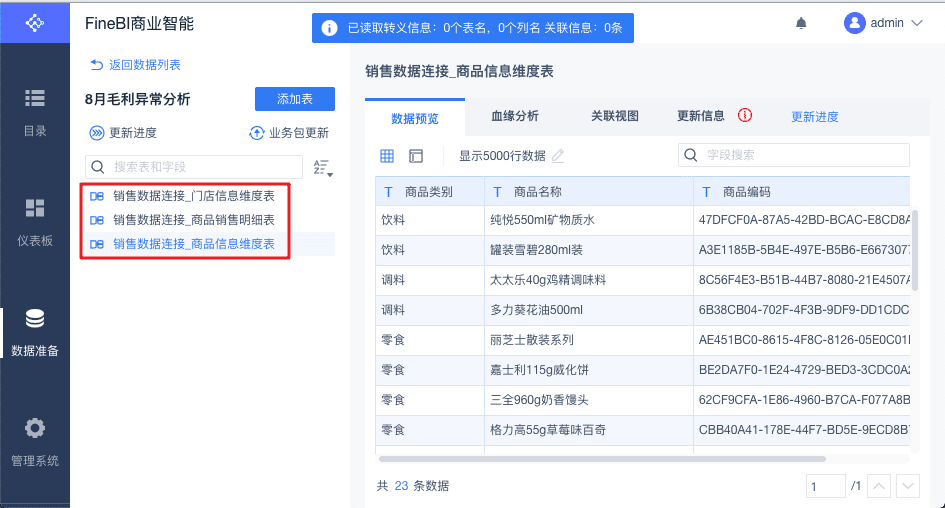This screenshot has height=508, width=945.
Task: Go to the next page arrow
Action: 908,486
